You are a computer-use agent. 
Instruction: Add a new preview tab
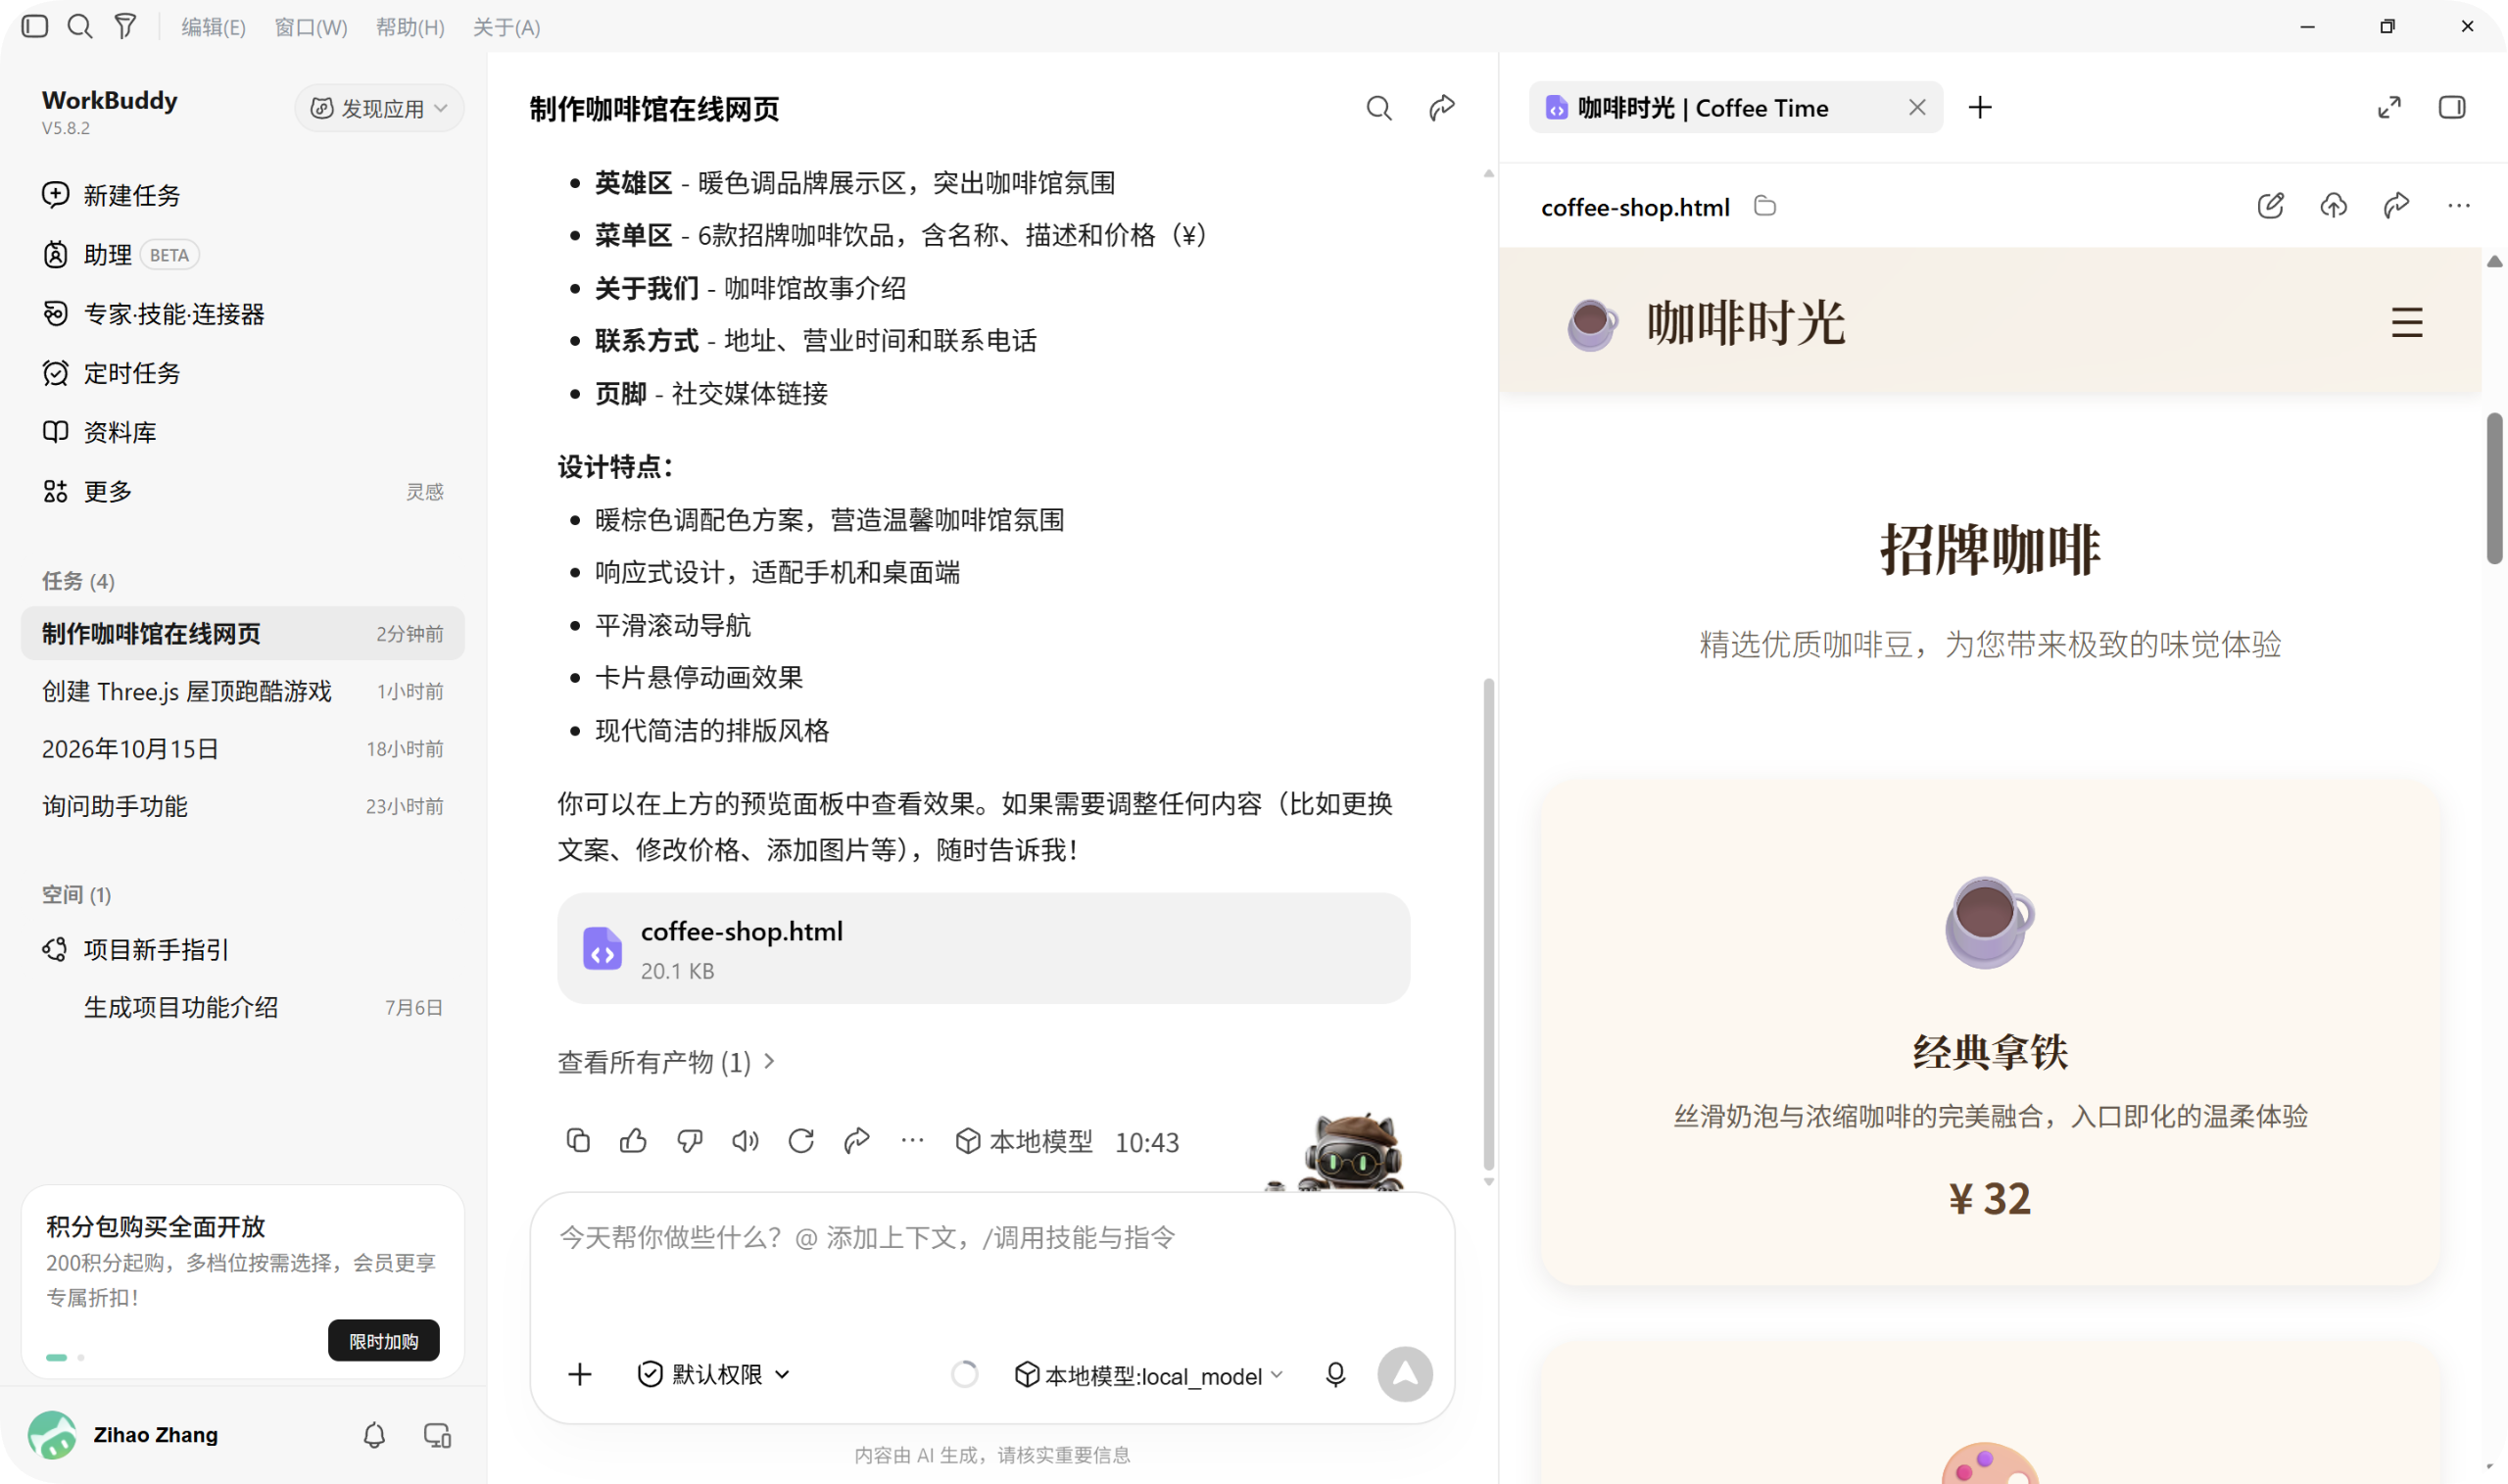click(1980, 107)
